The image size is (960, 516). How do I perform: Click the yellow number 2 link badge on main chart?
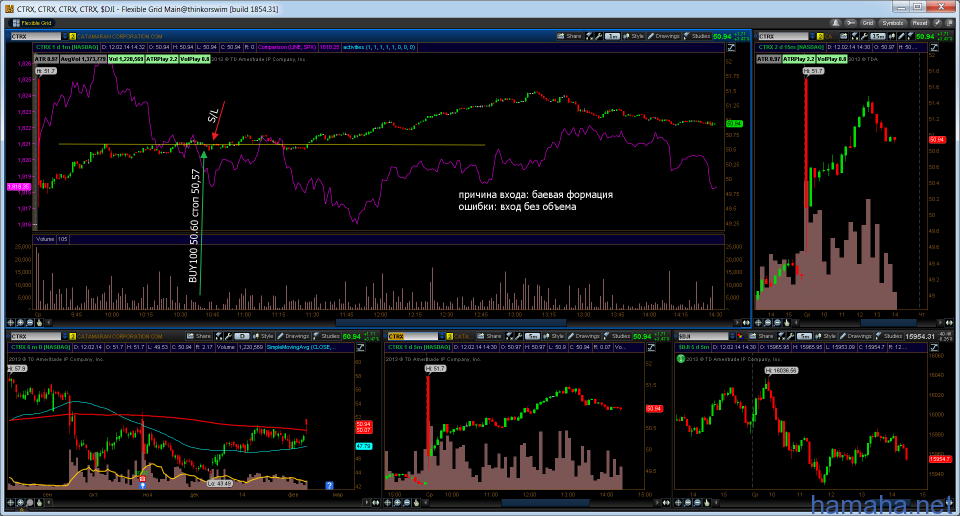(73, 37)
